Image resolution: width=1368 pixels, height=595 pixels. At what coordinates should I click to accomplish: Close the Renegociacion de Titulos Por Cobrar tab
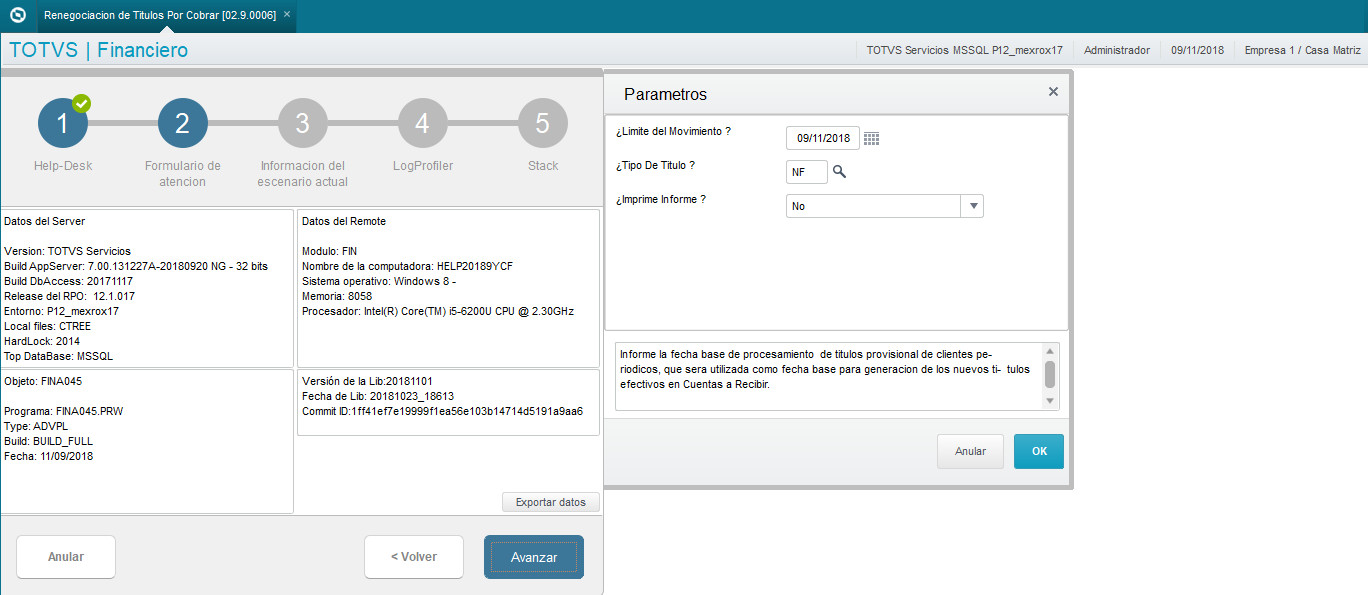tap(287, 15)
